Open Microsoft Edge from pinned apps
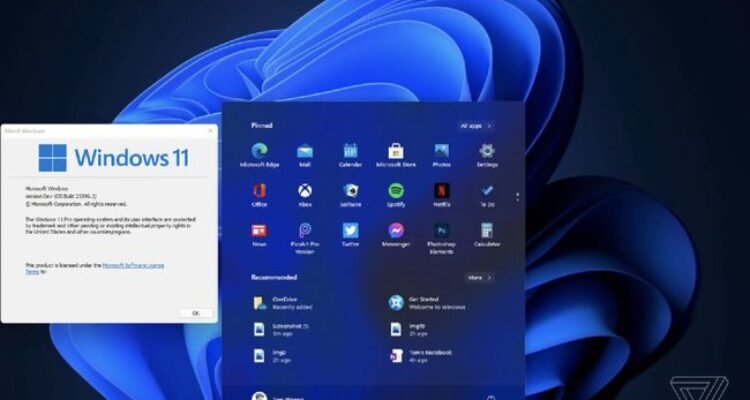Image resolution: width=750 pixels, height=400 pixels. point(260,155)
